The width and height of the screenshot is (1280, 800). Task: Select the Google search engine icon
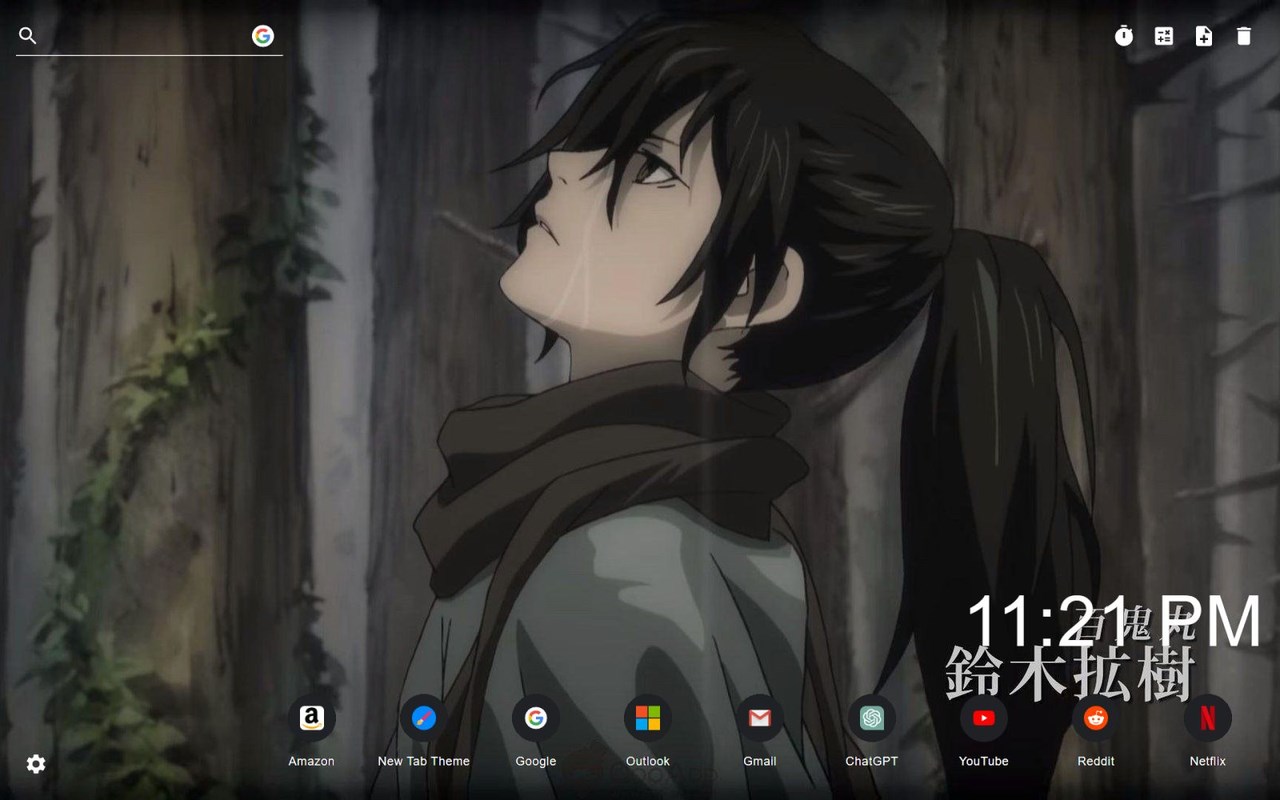click(263, 36)
